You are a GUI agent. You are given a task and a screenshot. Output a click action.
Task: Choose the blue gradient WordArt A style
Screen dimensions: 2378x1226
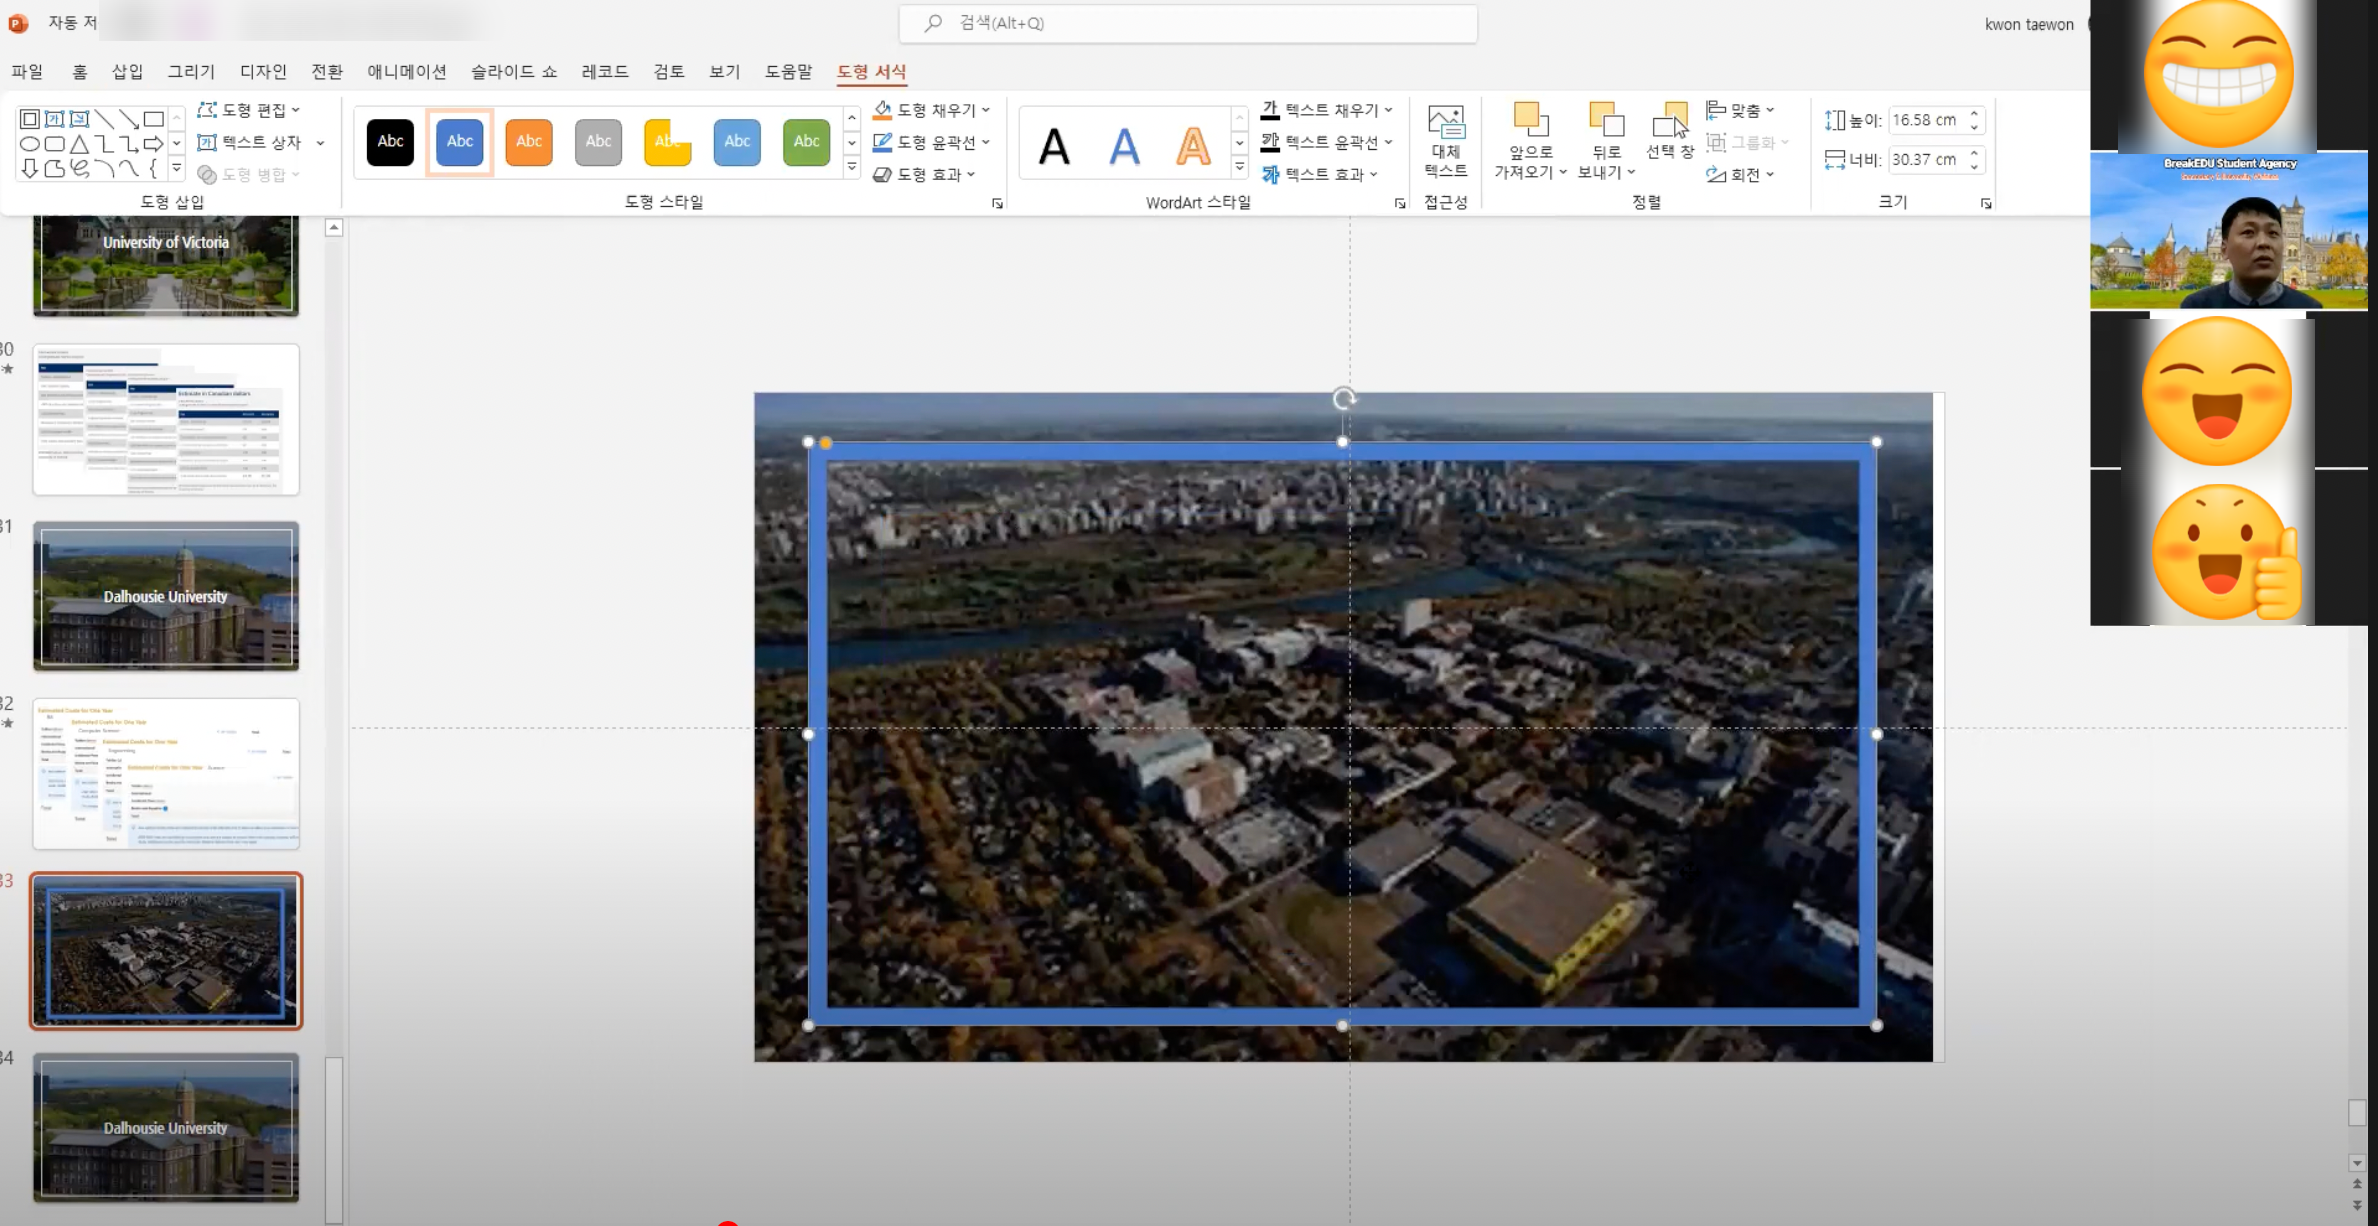tap(1124, 146)
